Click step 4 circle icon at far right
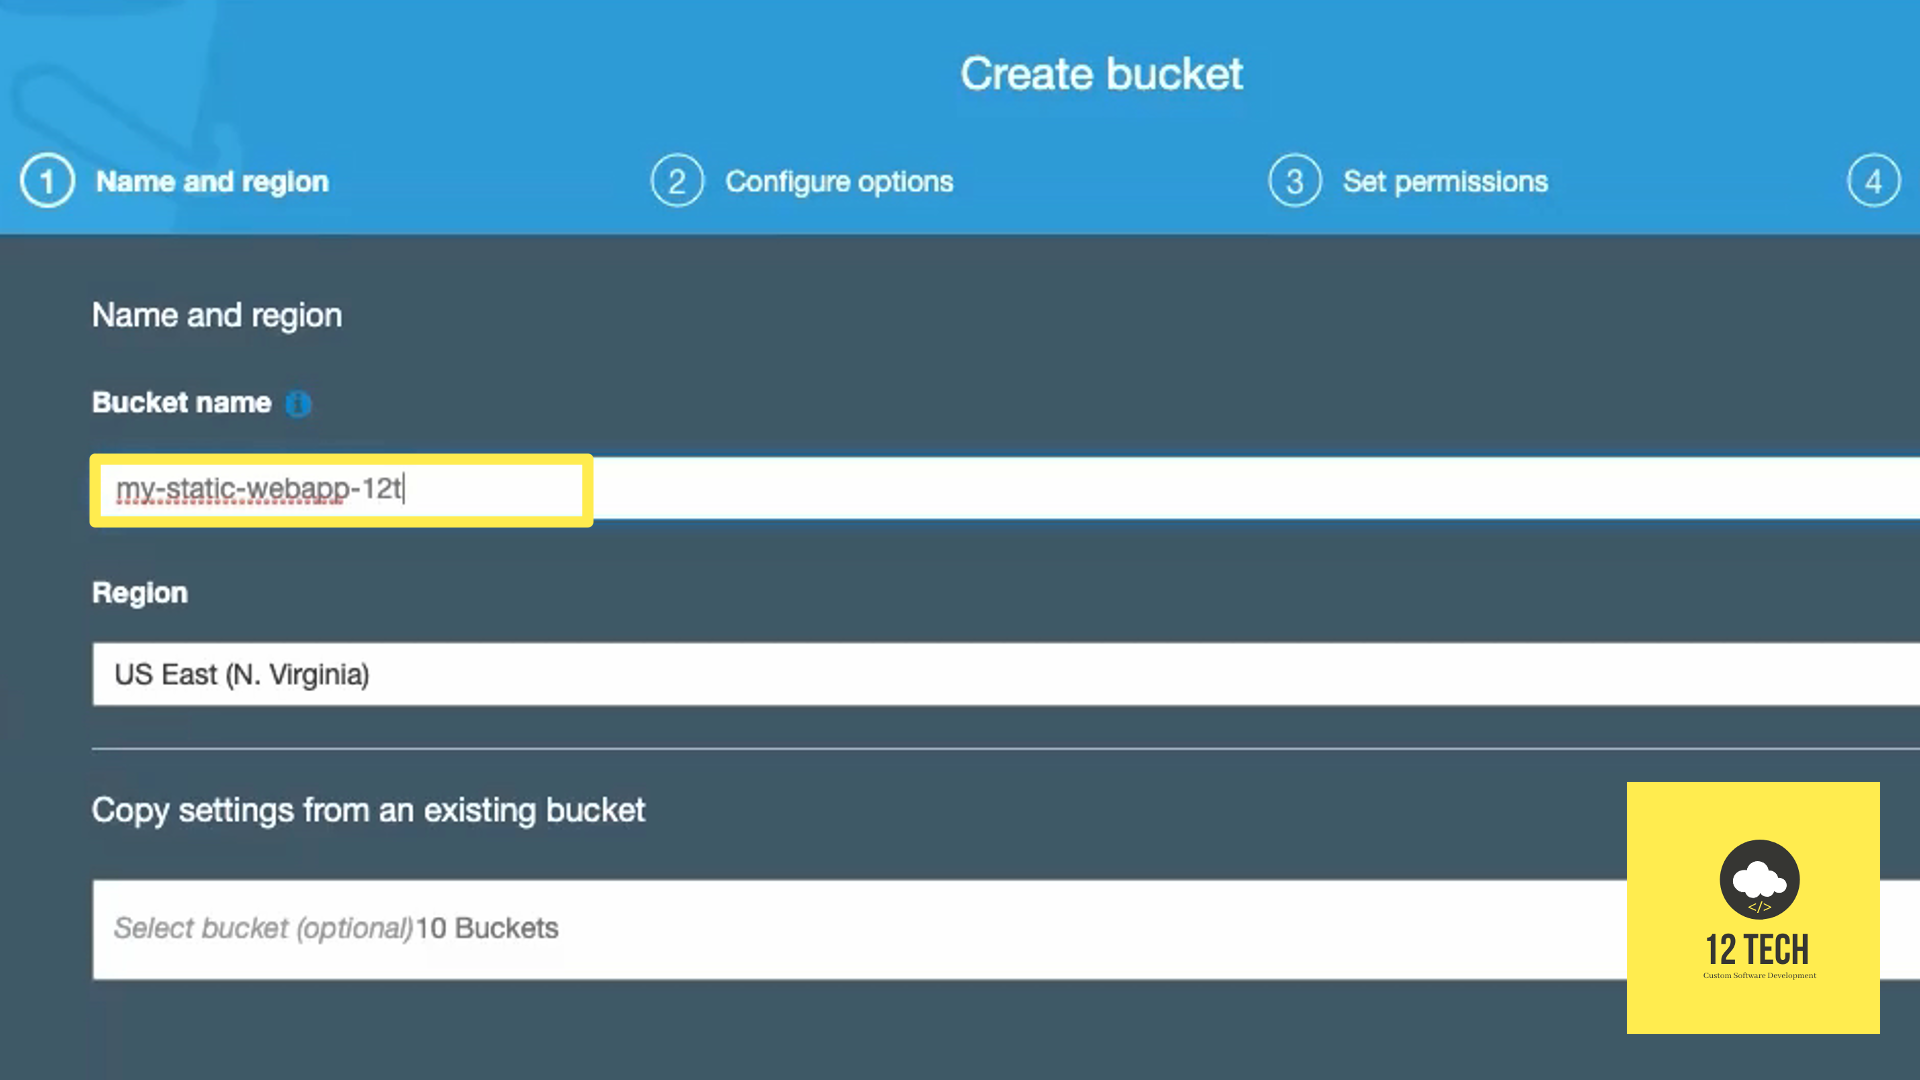Viewport: 1920px width, 1080px height. point(1876,181)
